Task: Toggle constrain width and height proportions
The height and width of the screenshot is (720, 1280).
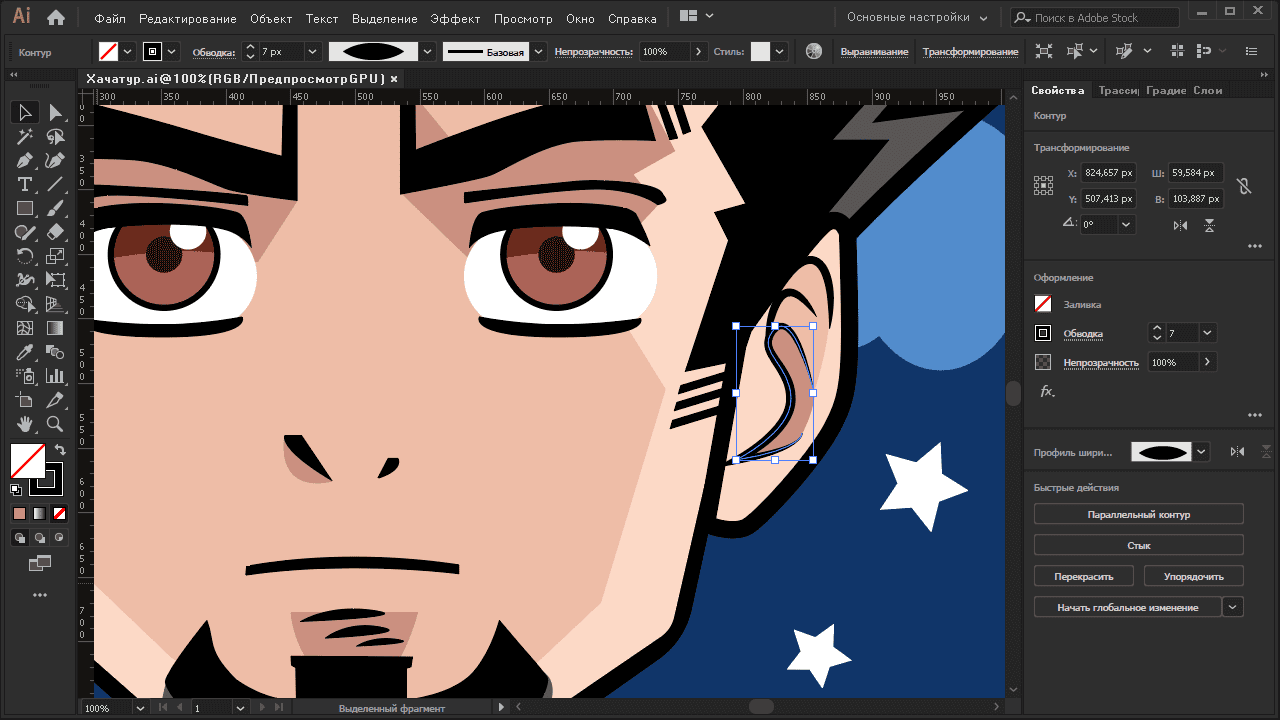Action: click(x=1243, y=186)
